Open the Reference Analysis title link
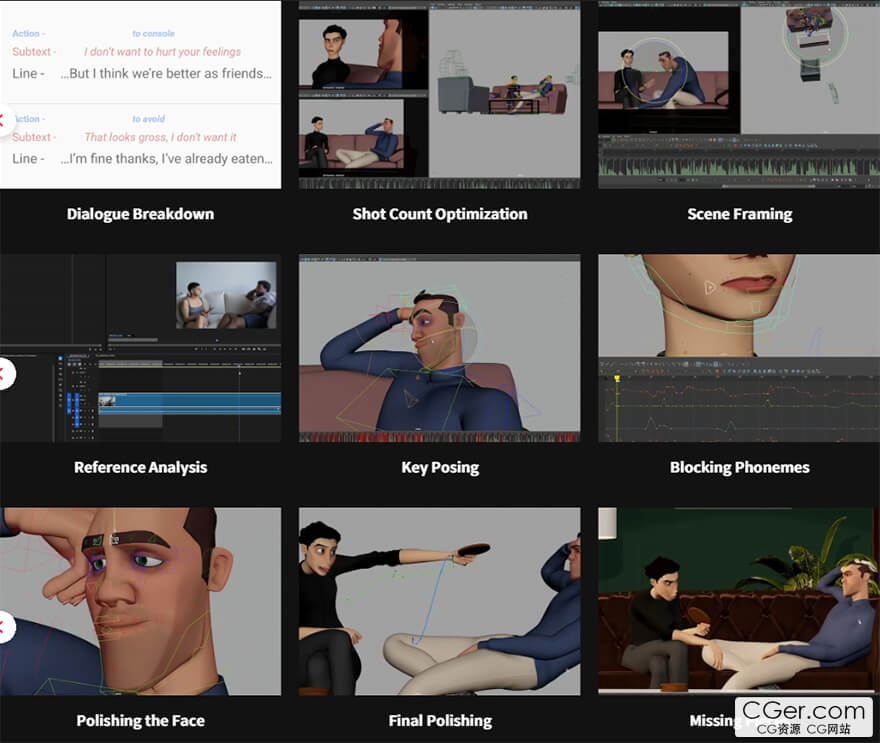 click(140, 467)
